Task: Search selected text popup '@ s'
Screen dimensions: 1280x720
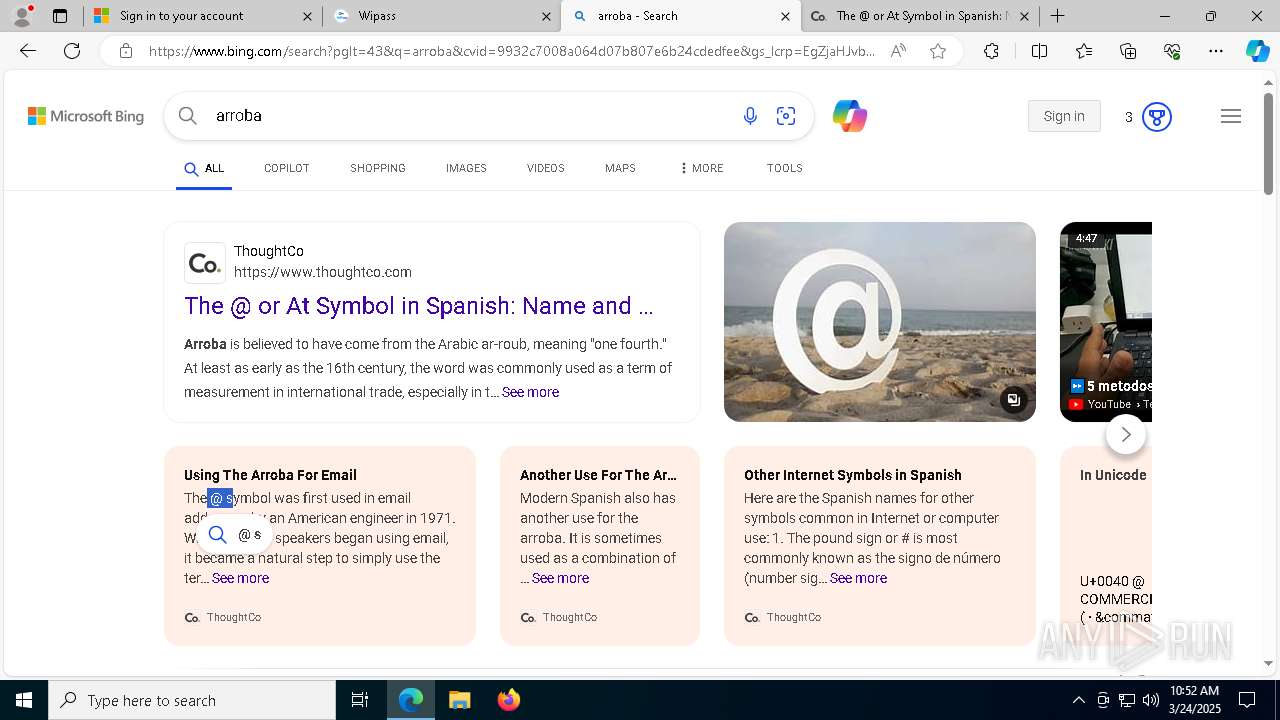Action: [x=235, y=535]
